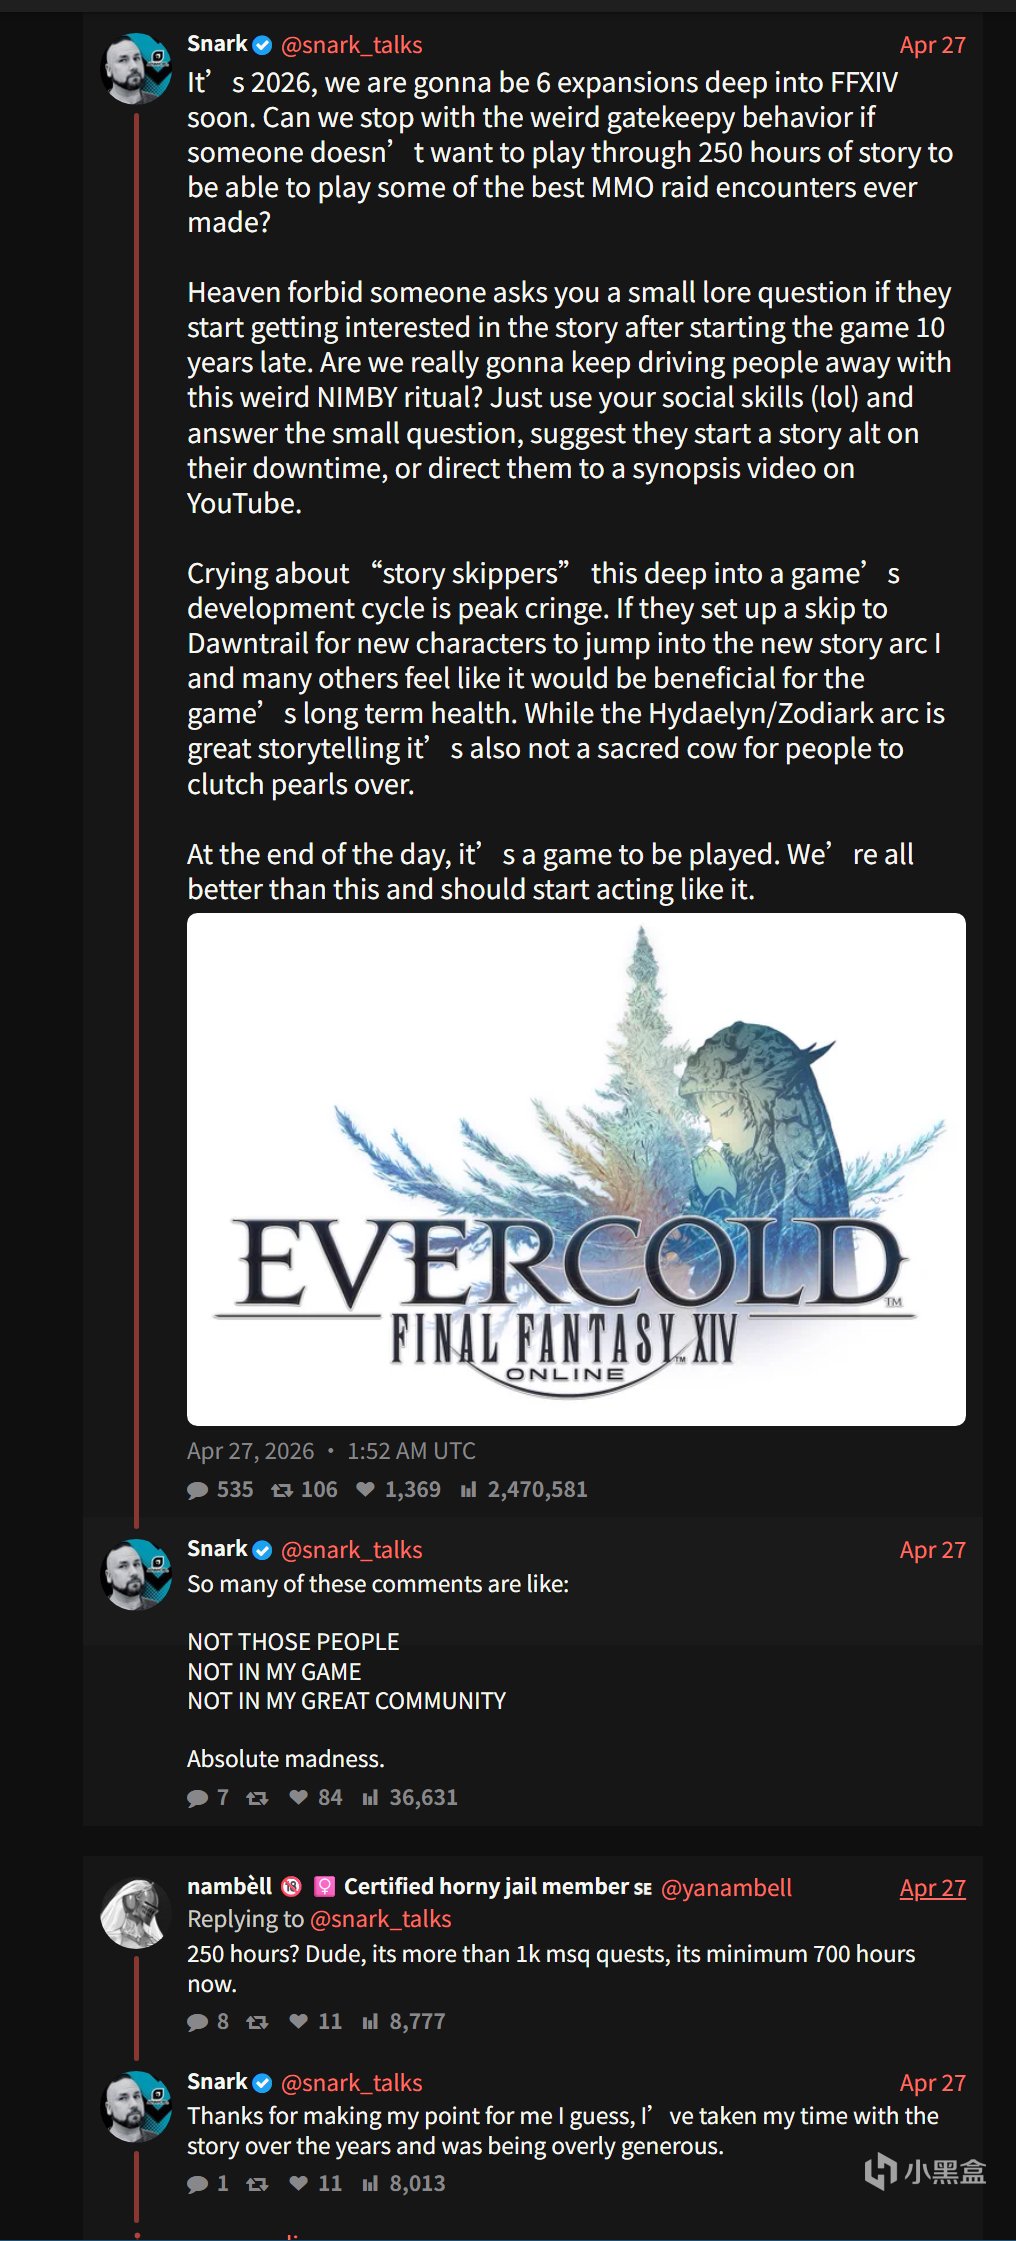Click the Snark display name on the last reply
Viewport: 1016px width, 2241px height.
pyautogui.click(x=217, y=2082)
